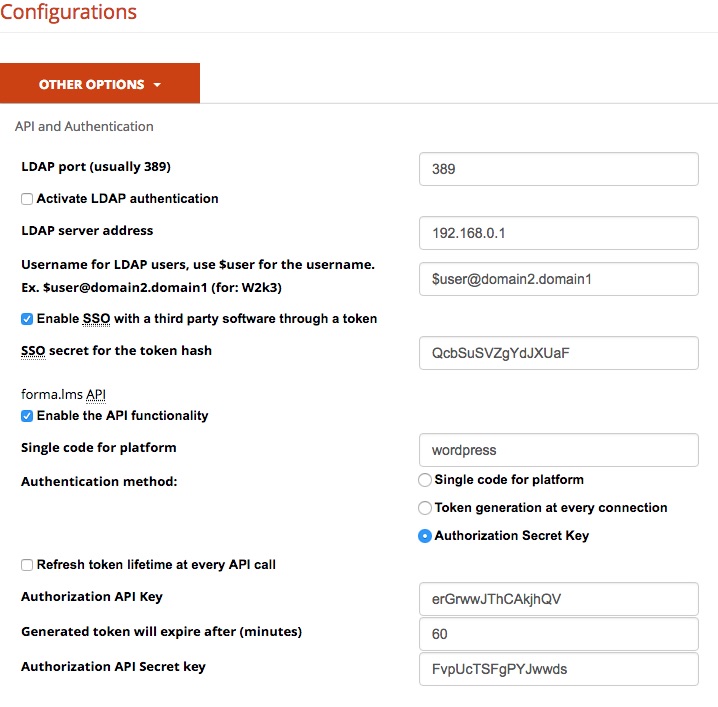
Task: Check Refresh token lifetime at every API call
Action: click(27, 565)
